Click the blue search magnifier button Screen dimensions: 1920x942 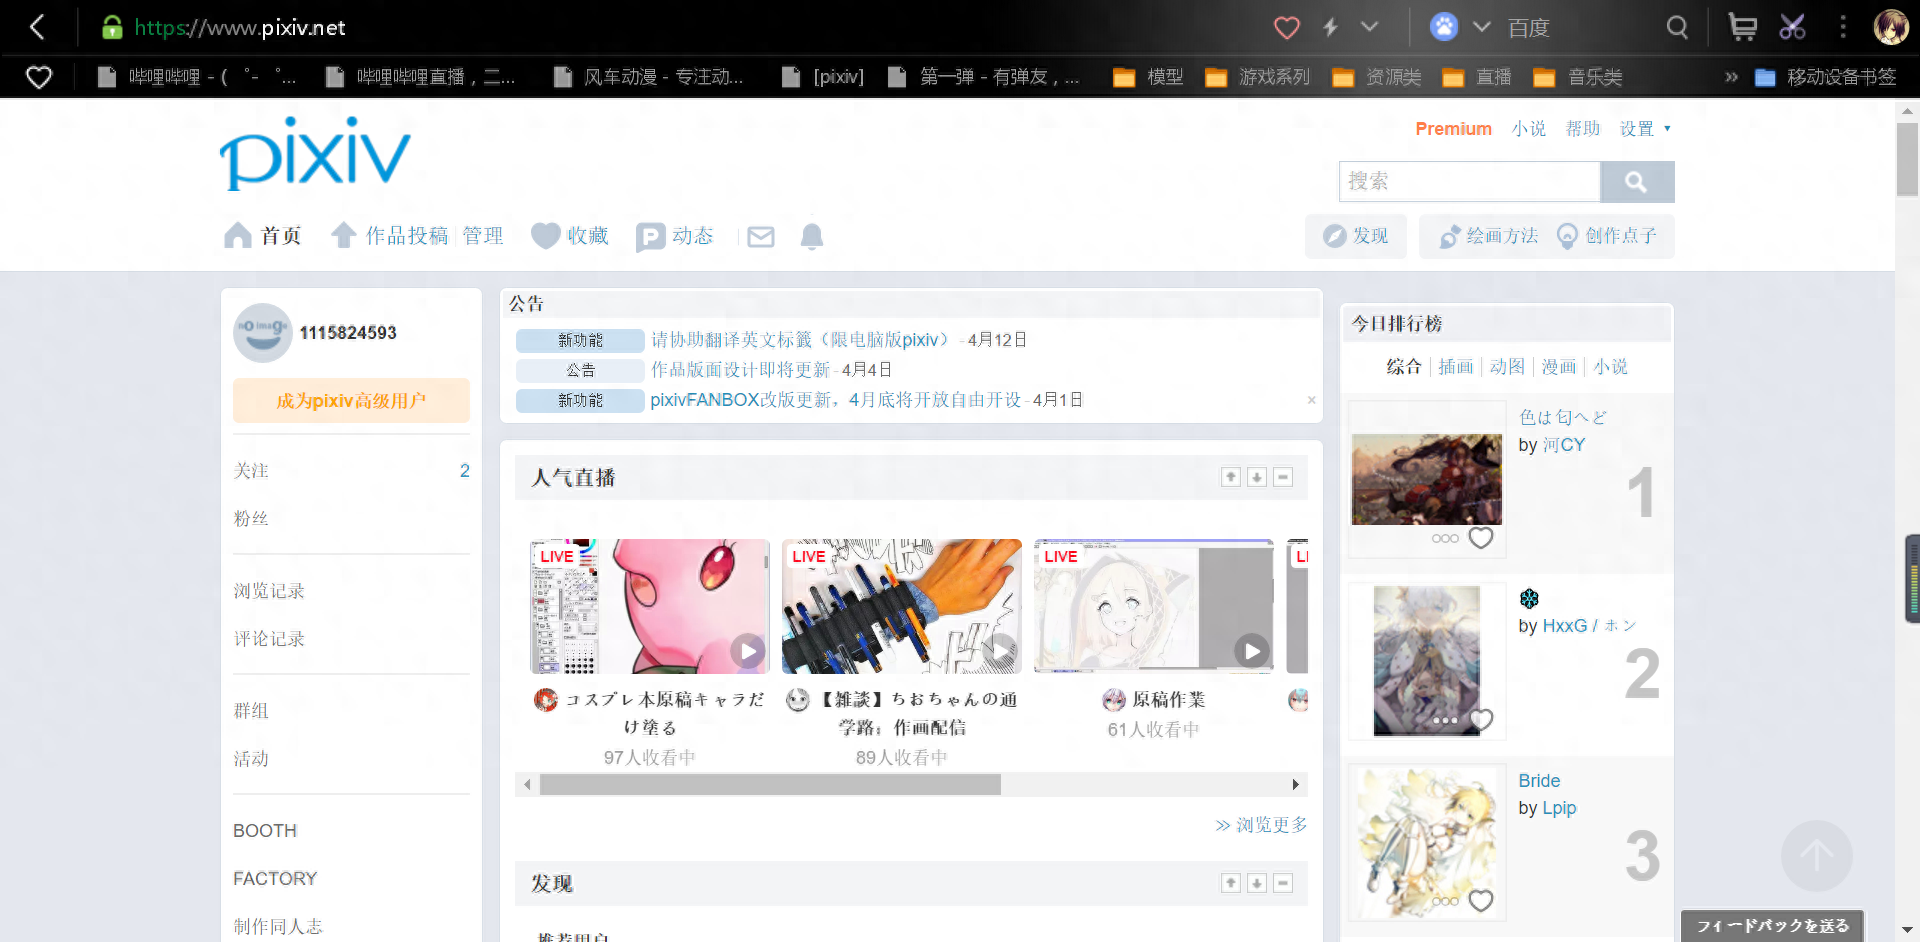click(x=1636, y=182)
